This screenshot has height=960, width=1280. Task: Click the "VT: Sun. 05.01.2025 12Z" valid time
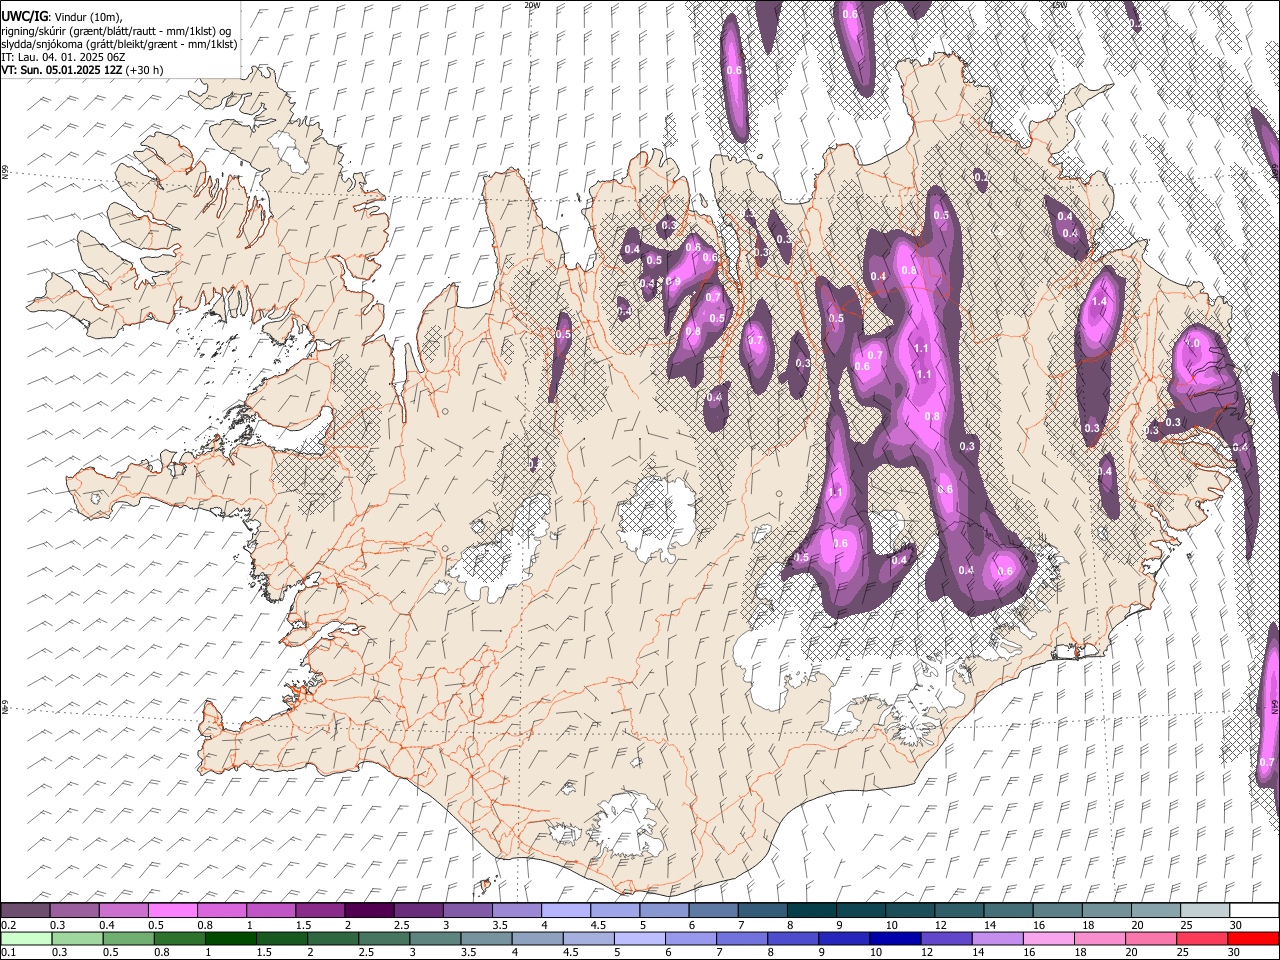tap(62, 70)
